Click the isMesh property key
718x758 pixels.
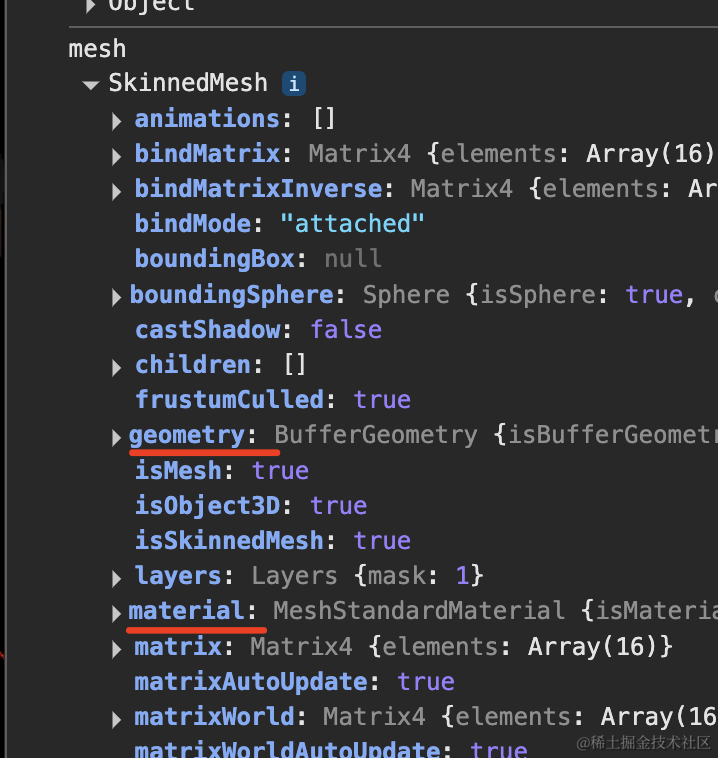click(178, 470)
